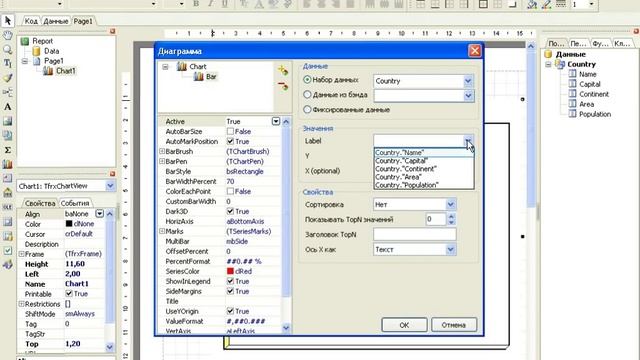
Task: Click the Population field in data tree
Action: point(595,114)
